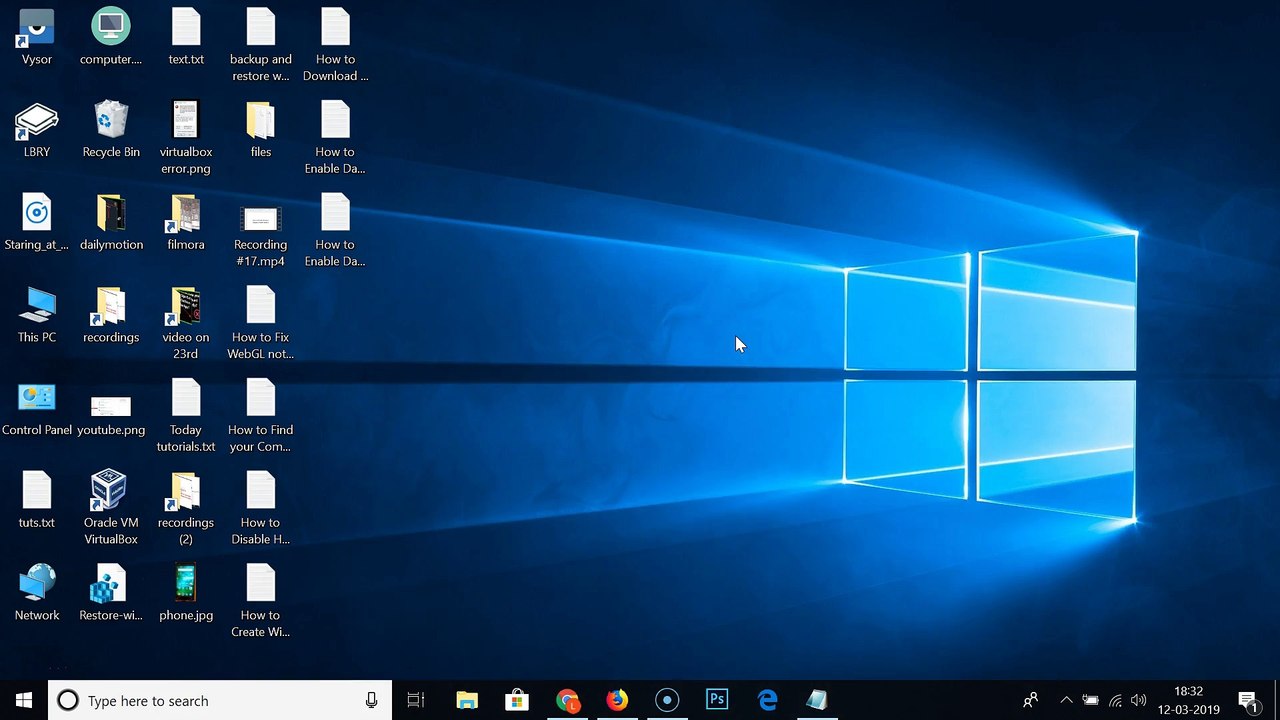Select the youtube.png image file
This screenshot has height=720, width=1280.
click(x=111, y=414)
